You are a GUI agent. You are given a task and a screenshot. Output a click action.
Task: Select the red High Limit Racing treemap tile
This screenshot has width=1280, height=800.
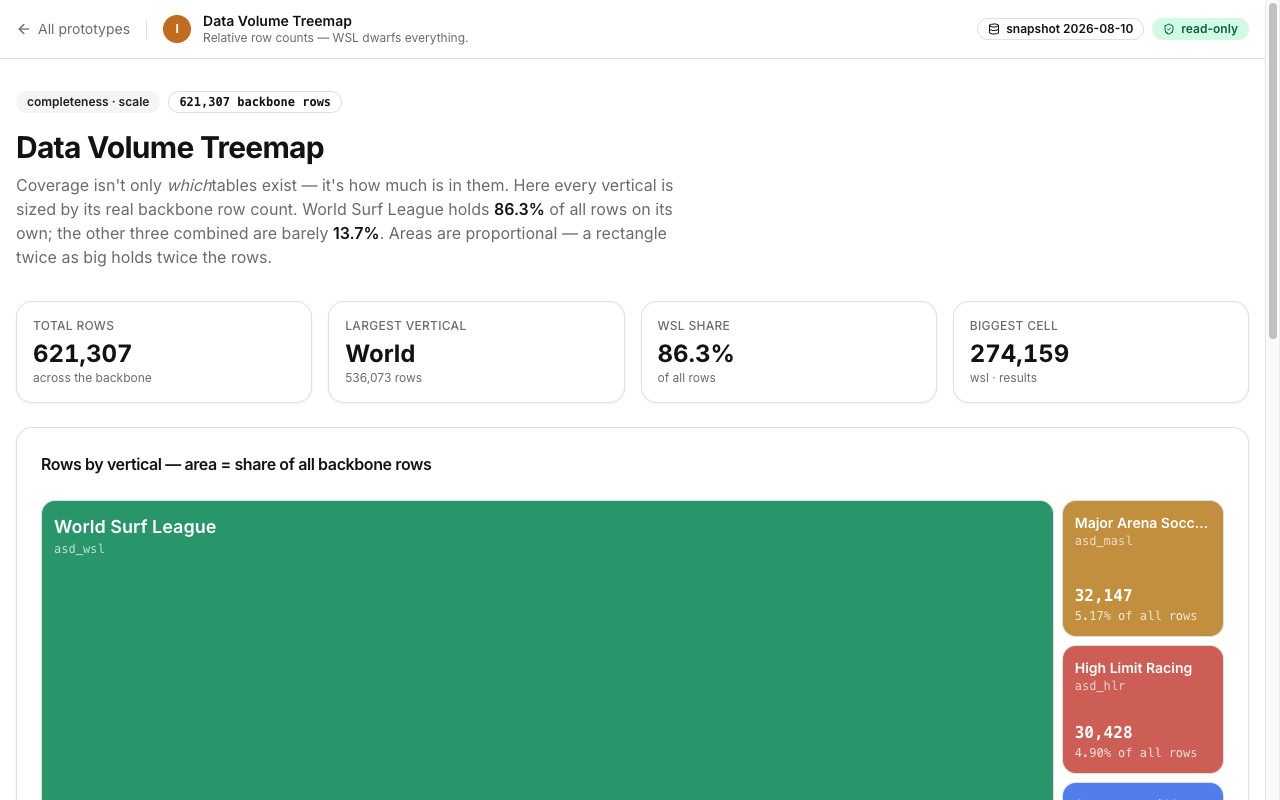click(1143, 709)
